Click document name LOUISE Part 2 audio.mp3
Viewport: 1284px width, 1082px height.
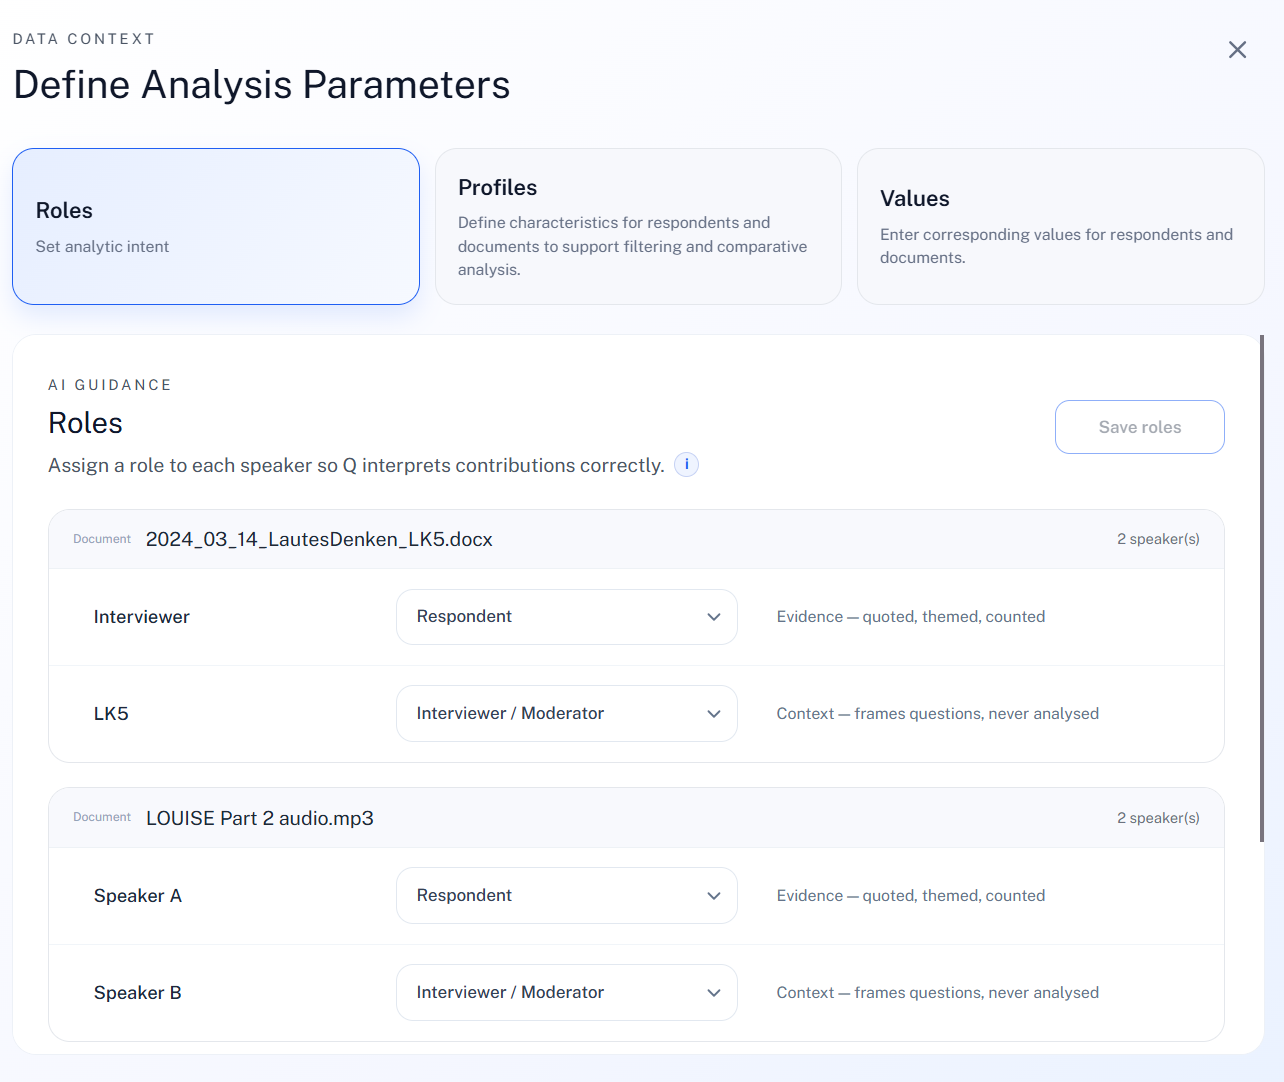click(x=260, y=818)
